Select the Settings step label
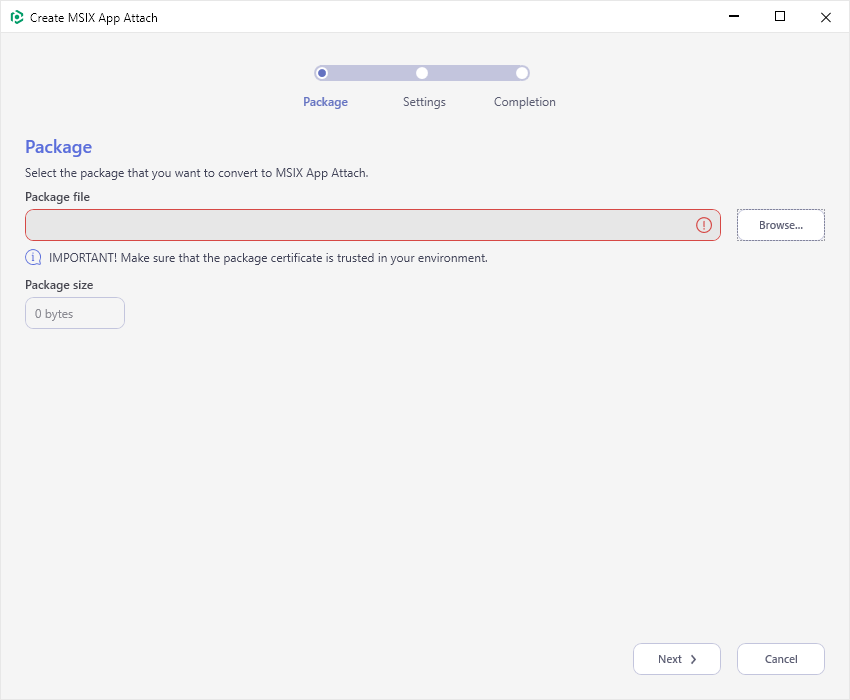 [424, 102]
